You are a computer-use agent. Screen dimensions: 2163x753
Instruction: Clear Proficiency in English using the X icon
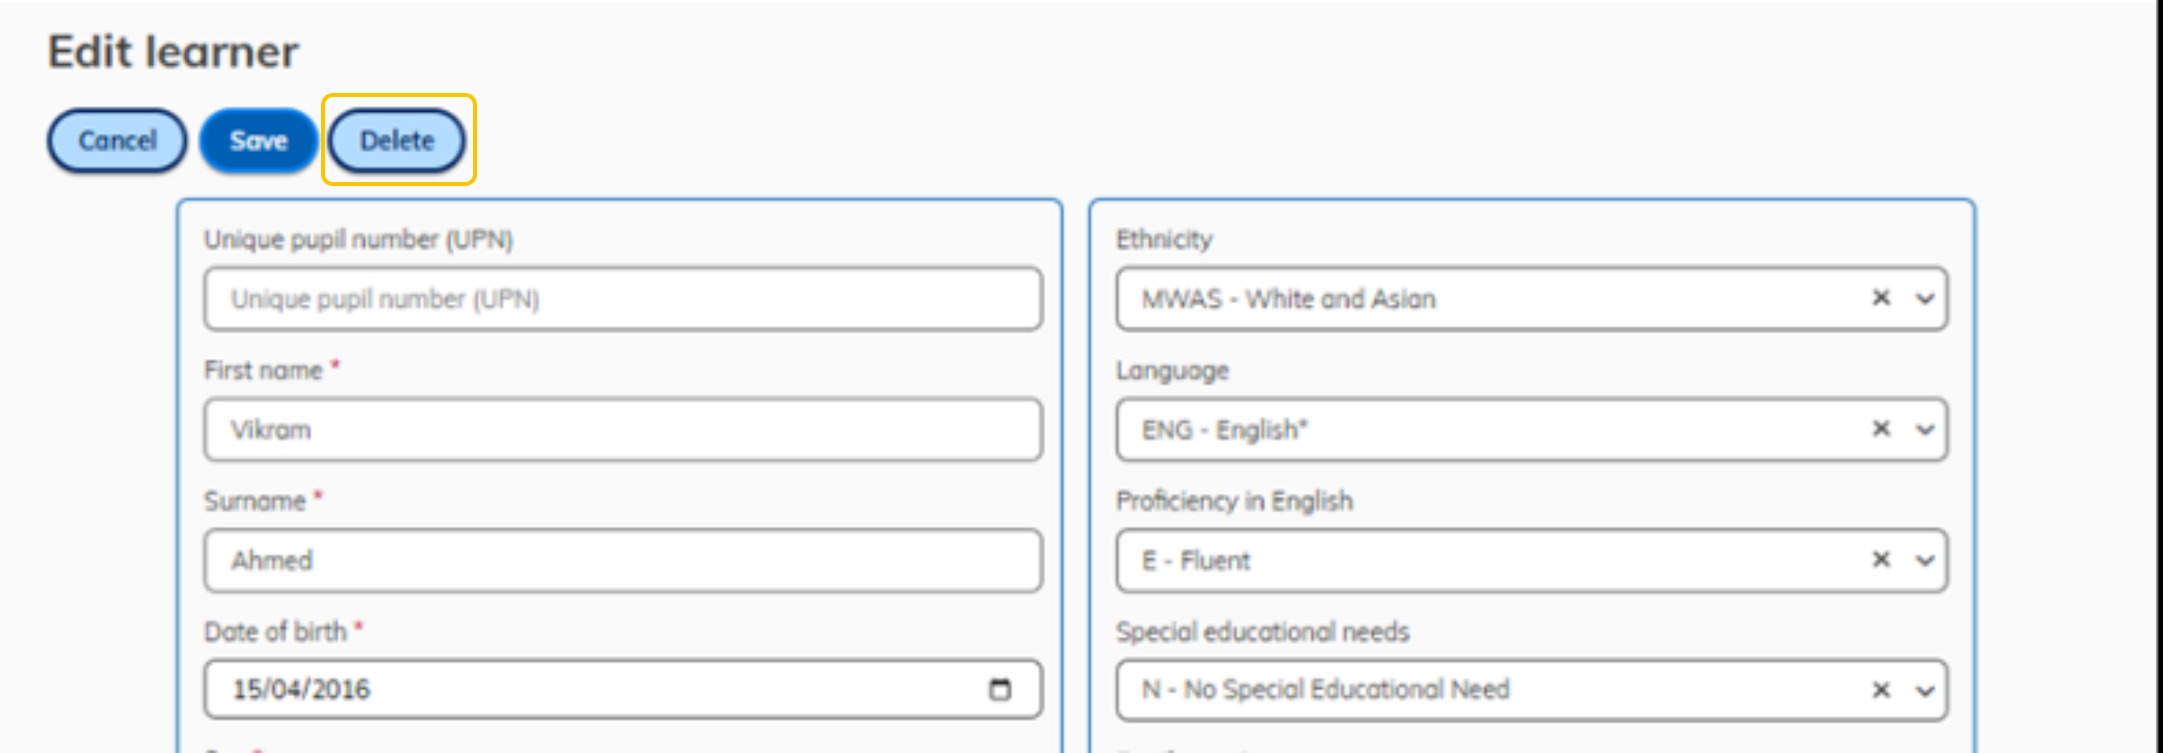coord(1881,560)
